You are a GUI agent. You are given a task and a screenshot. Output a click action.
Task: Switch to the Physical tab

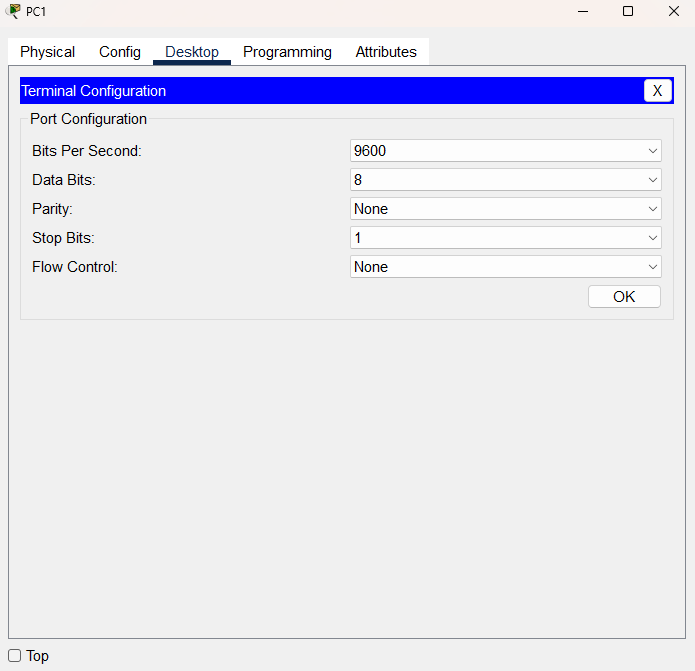pyautogui.click(x=47, y=52)
